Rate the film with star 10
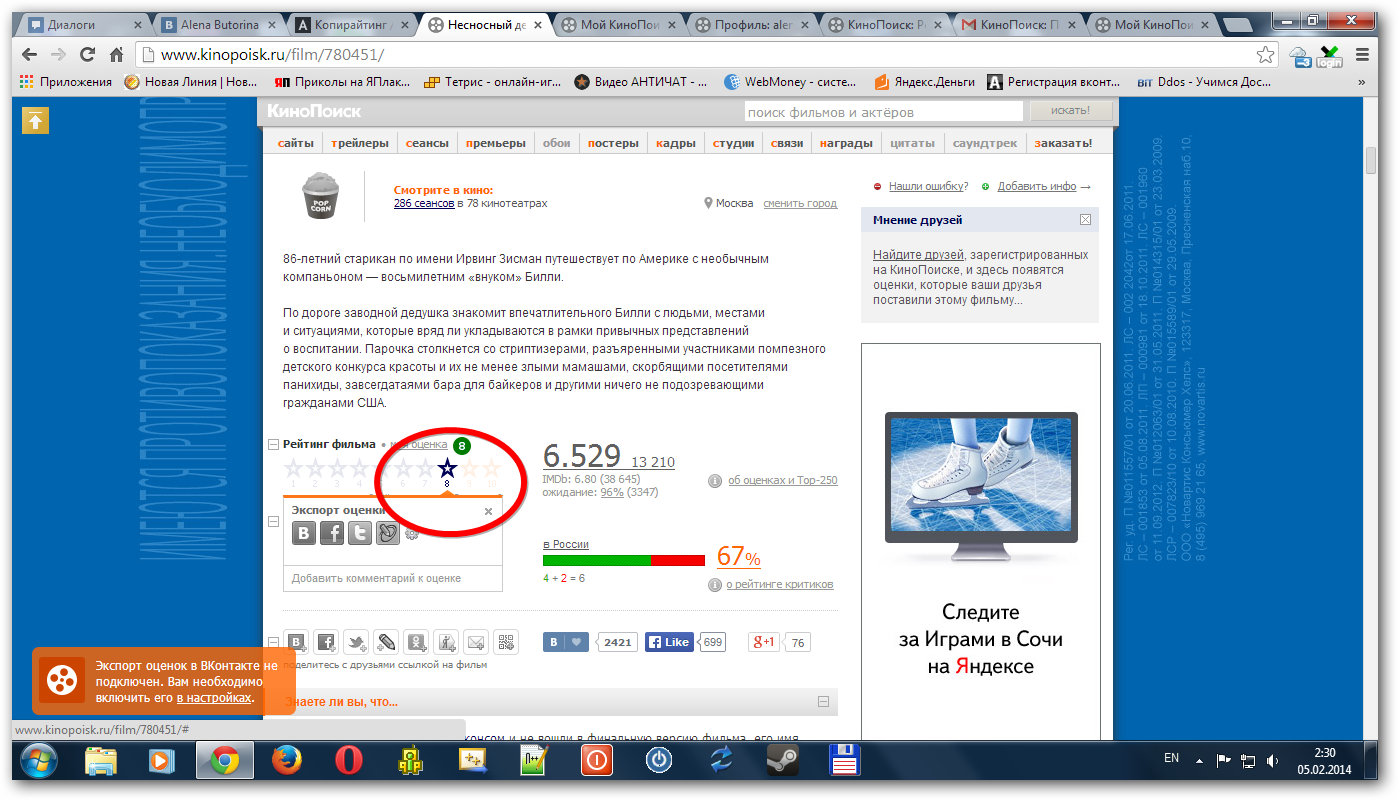The width and height of the screenshot is (1398, 800). point(491,467)
